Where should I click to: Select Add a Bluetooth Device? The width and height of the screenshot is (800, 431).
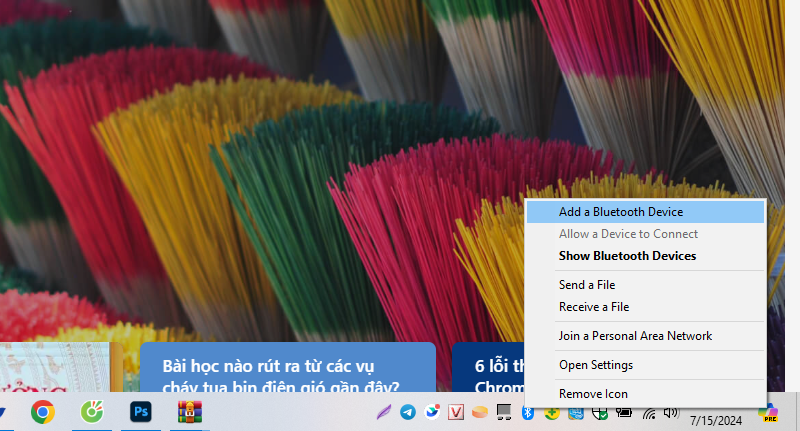[620, 212]
